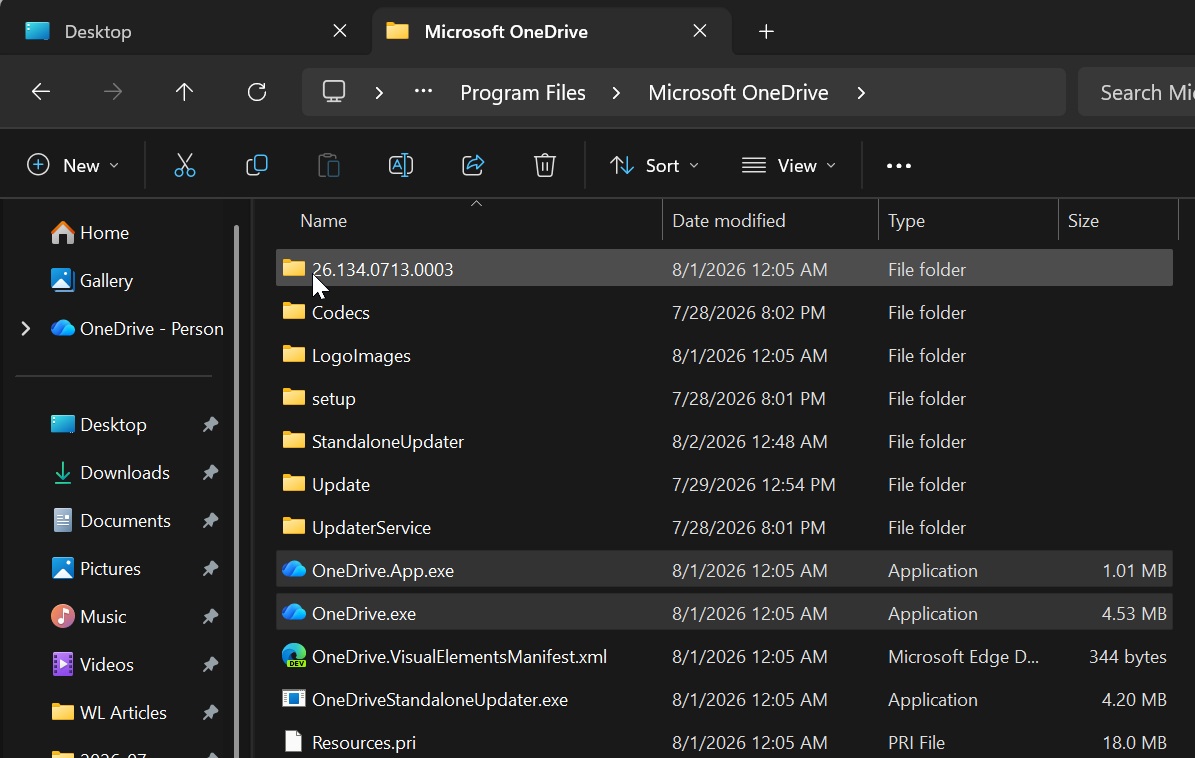
Task: Click the Cut scissors icon
Action: click(184, 165)
